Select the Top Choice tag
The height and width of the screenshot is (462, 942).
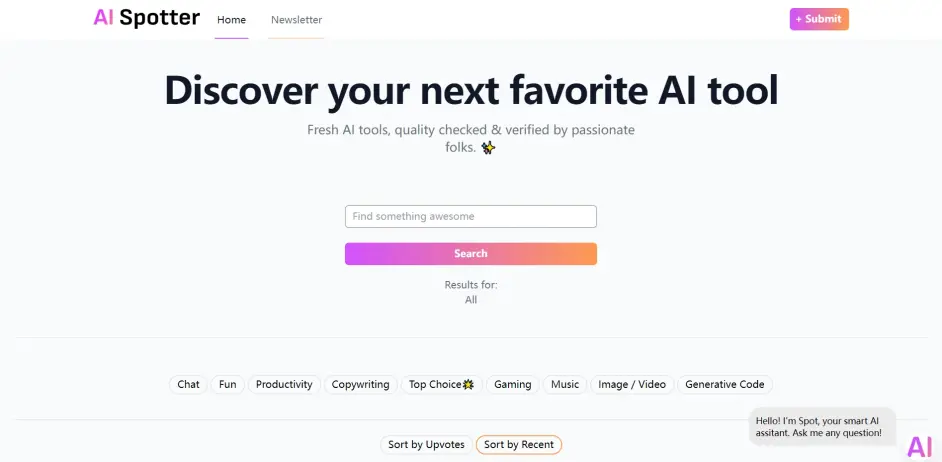point(442,384)
